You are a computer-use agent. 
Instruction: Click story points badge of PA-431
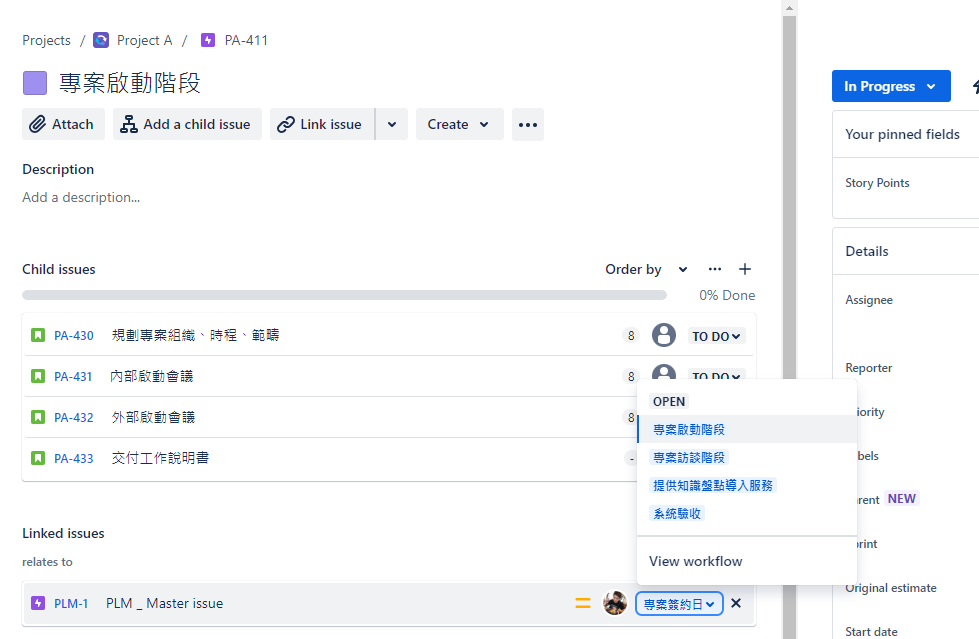631,376
